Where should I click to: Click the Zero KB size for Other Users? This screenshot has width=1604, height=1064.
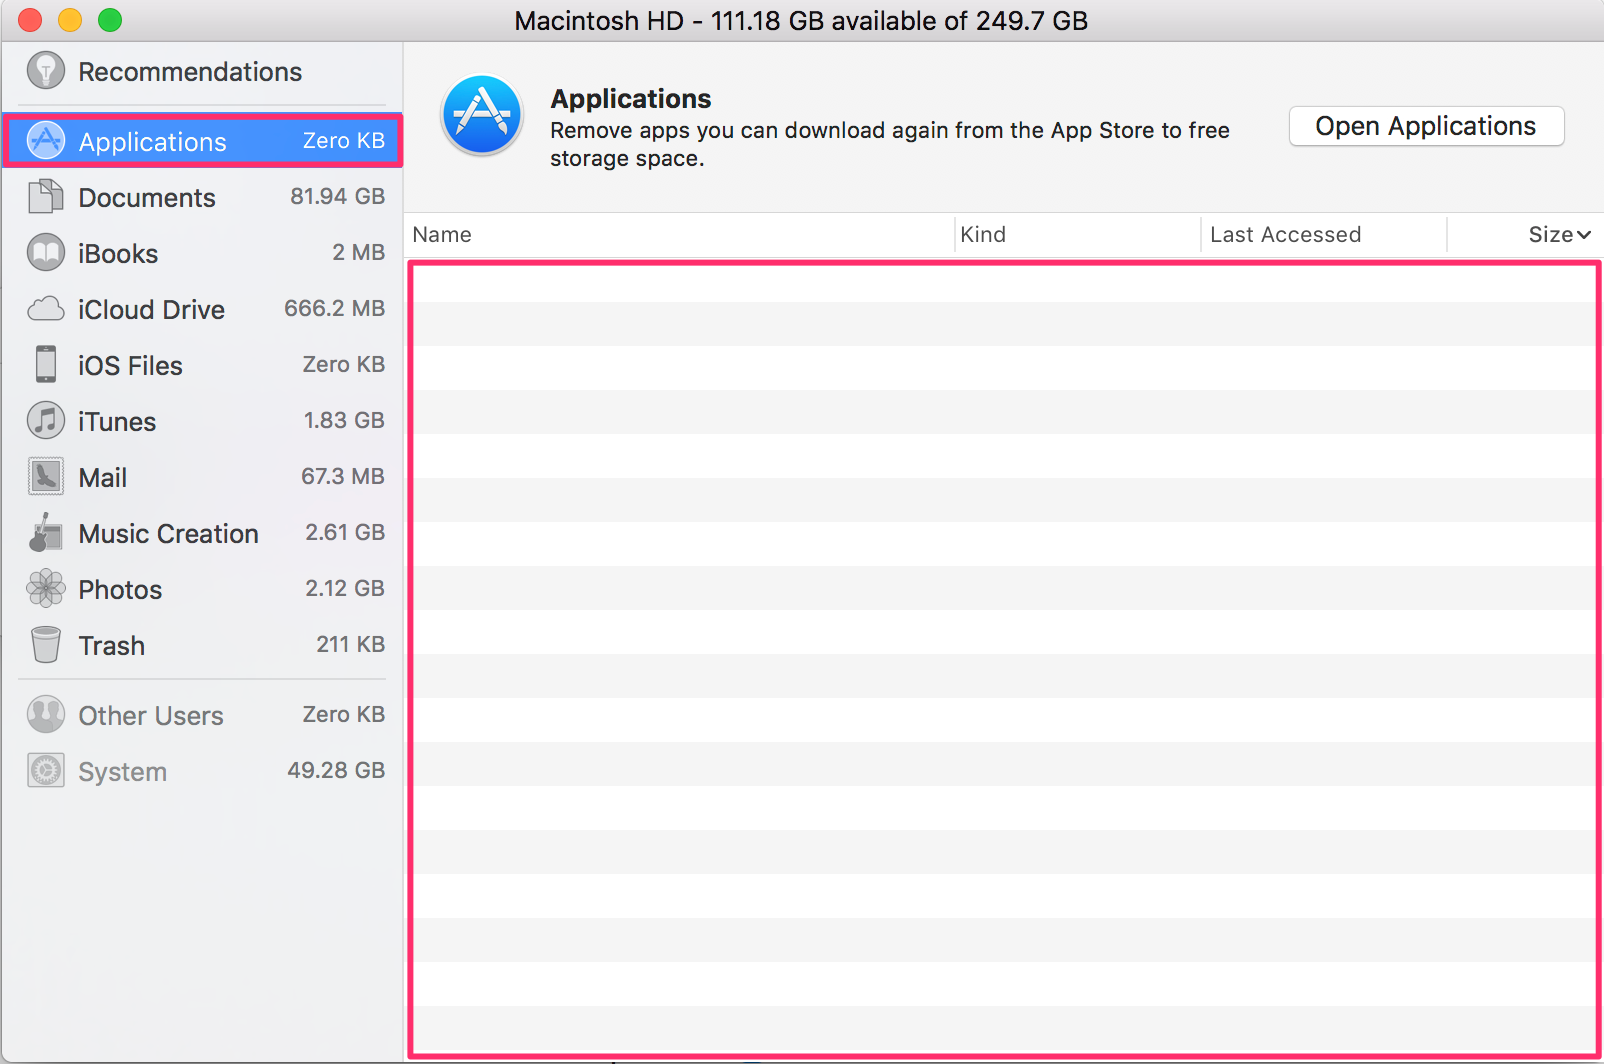pos(344,714)
